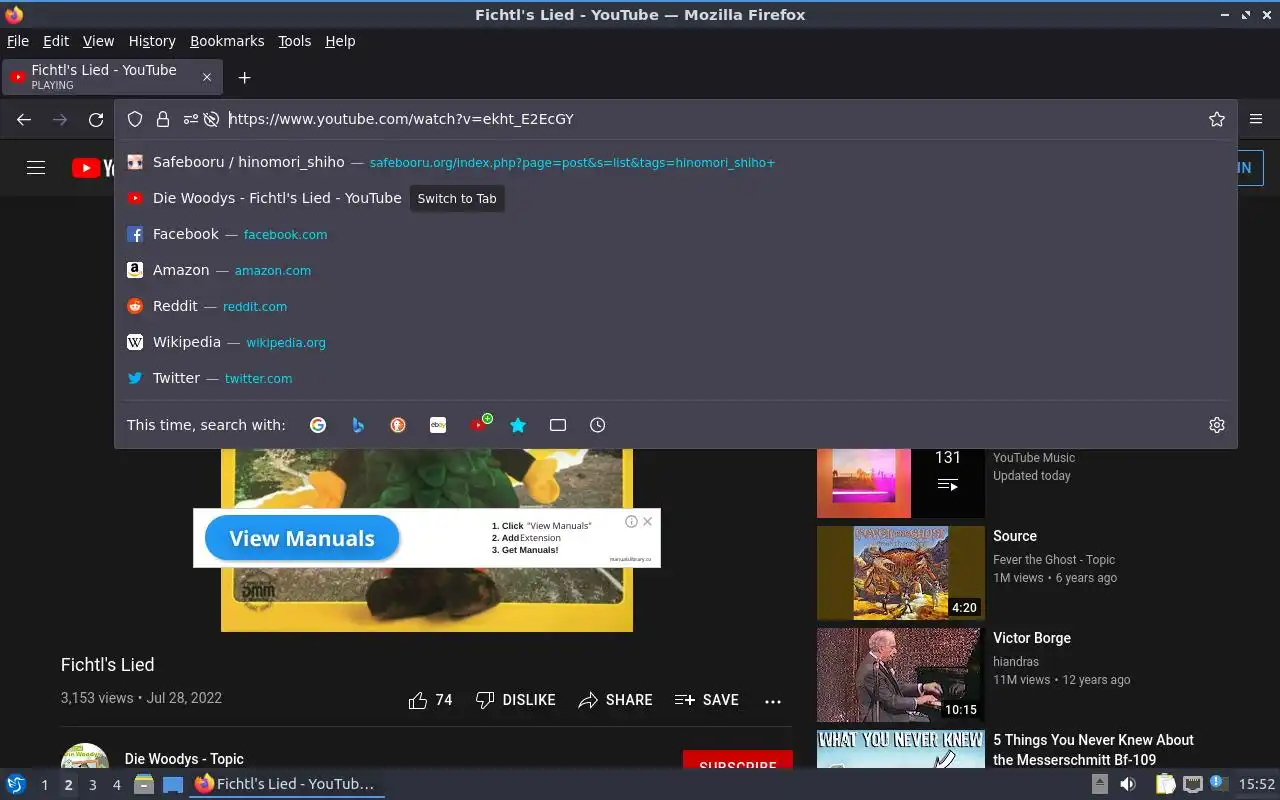Open the Victor Borge video thumbnail
The height and width of the screenshot is (800, 1280).
(901, 675)
